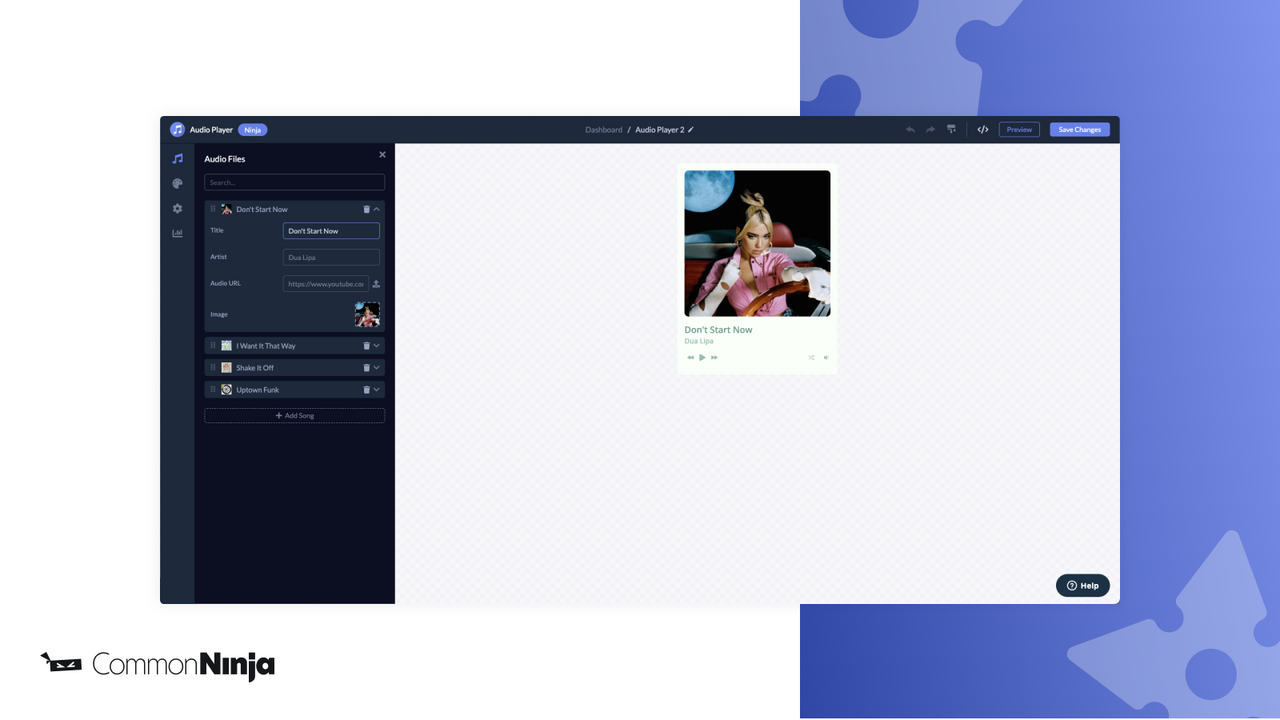Click the Undo arrow in top bar
The image size is (1280, 720).
910,129
